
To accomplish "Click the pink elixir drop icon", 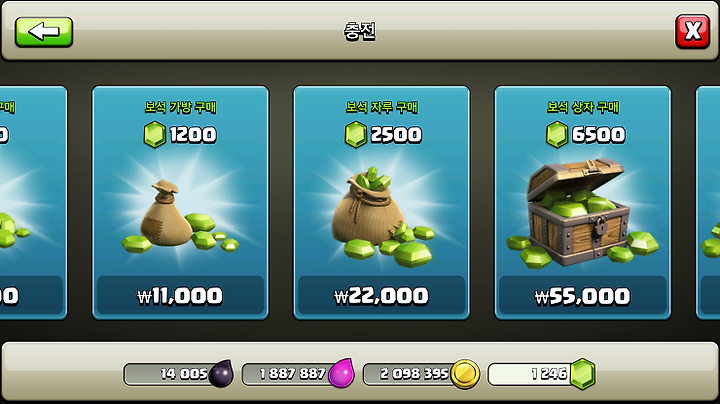I will point(342,373).
